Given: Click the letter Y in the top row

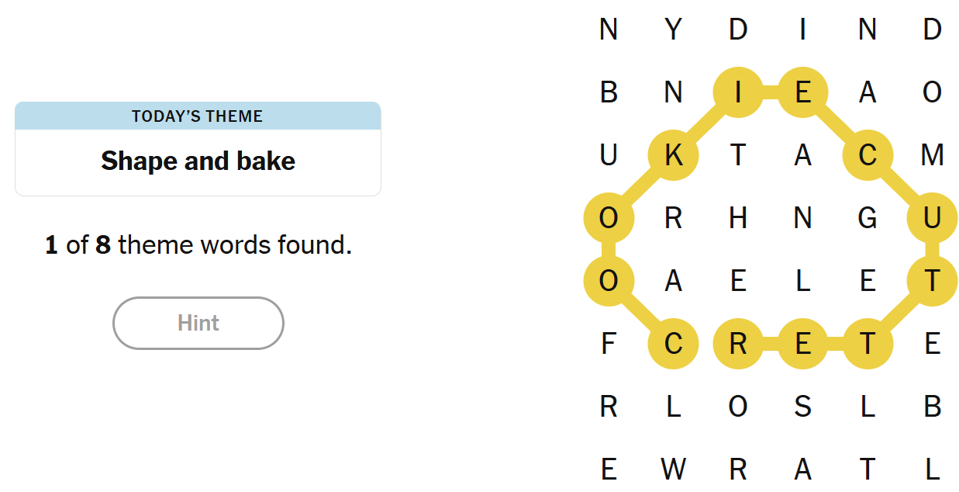Looking at the screenshot, I should [x=673, y=30].
